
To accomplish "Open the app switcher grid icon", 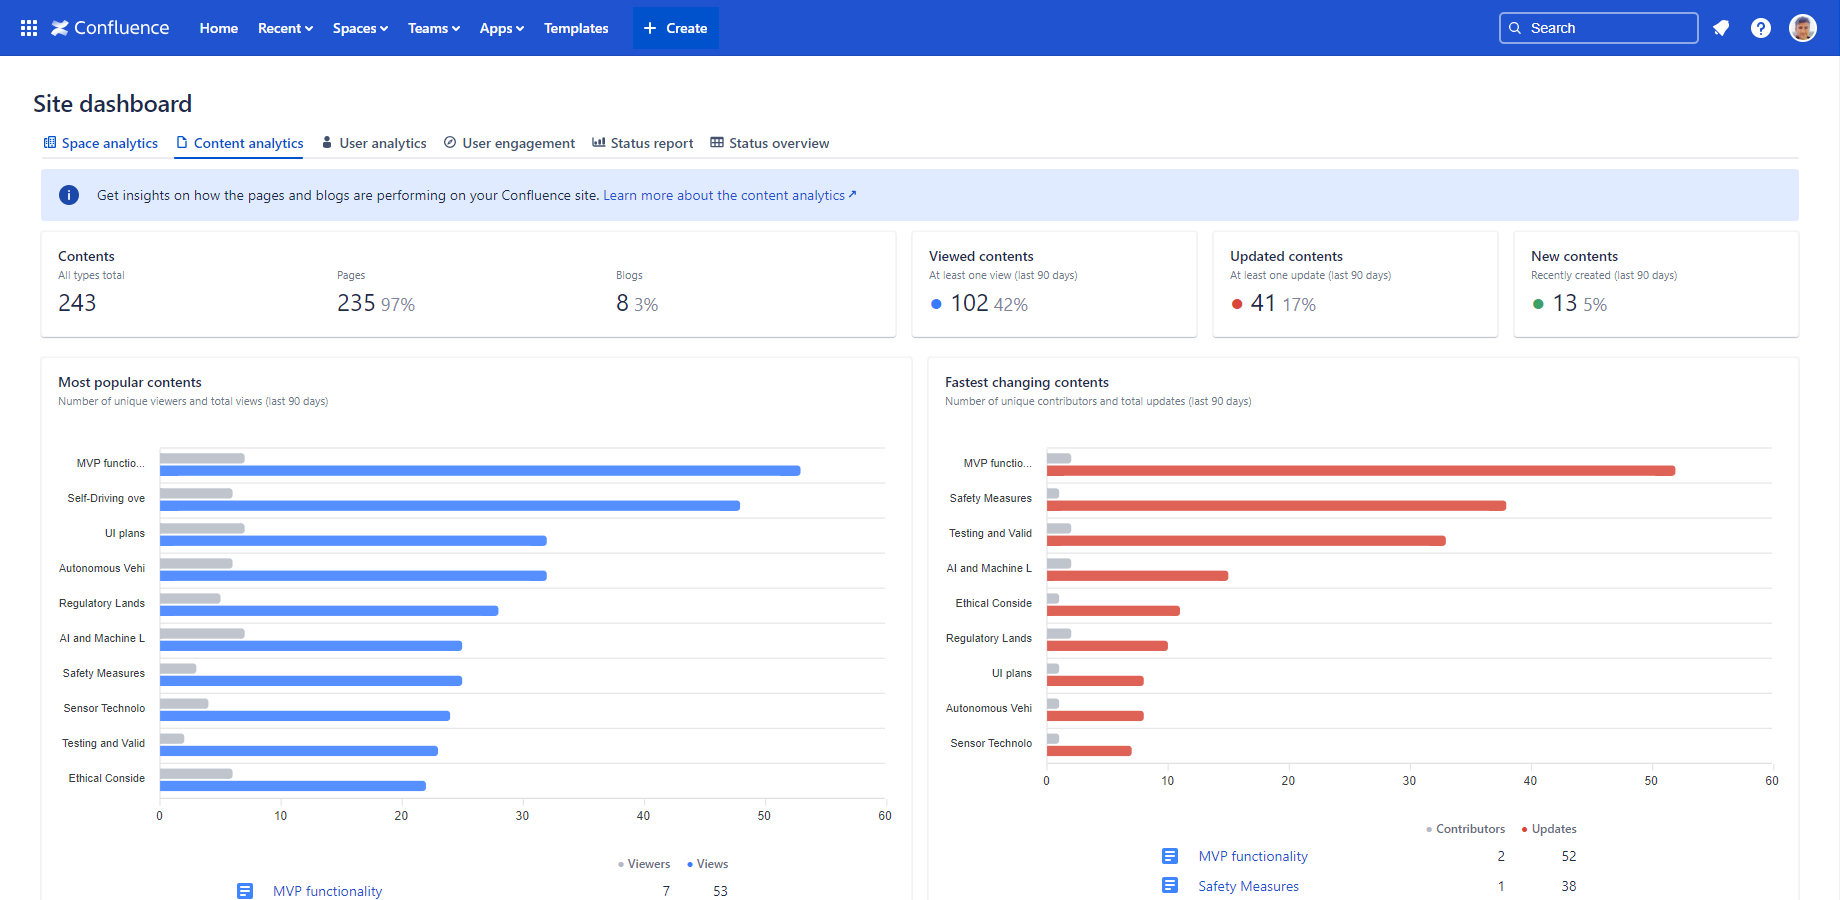I will click(29, 28).
